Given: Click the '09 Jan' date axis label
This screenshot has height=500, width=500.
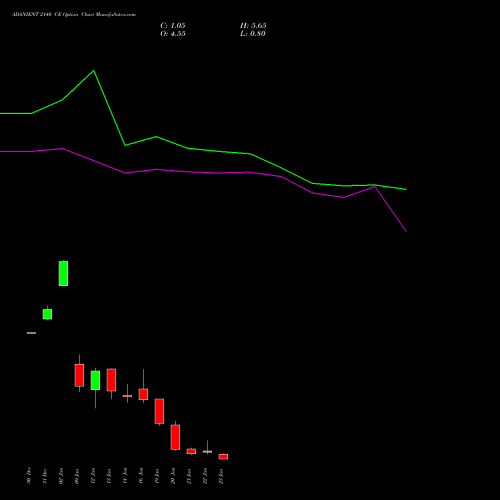Looking at the screenshot, I should tap(77, 476).
